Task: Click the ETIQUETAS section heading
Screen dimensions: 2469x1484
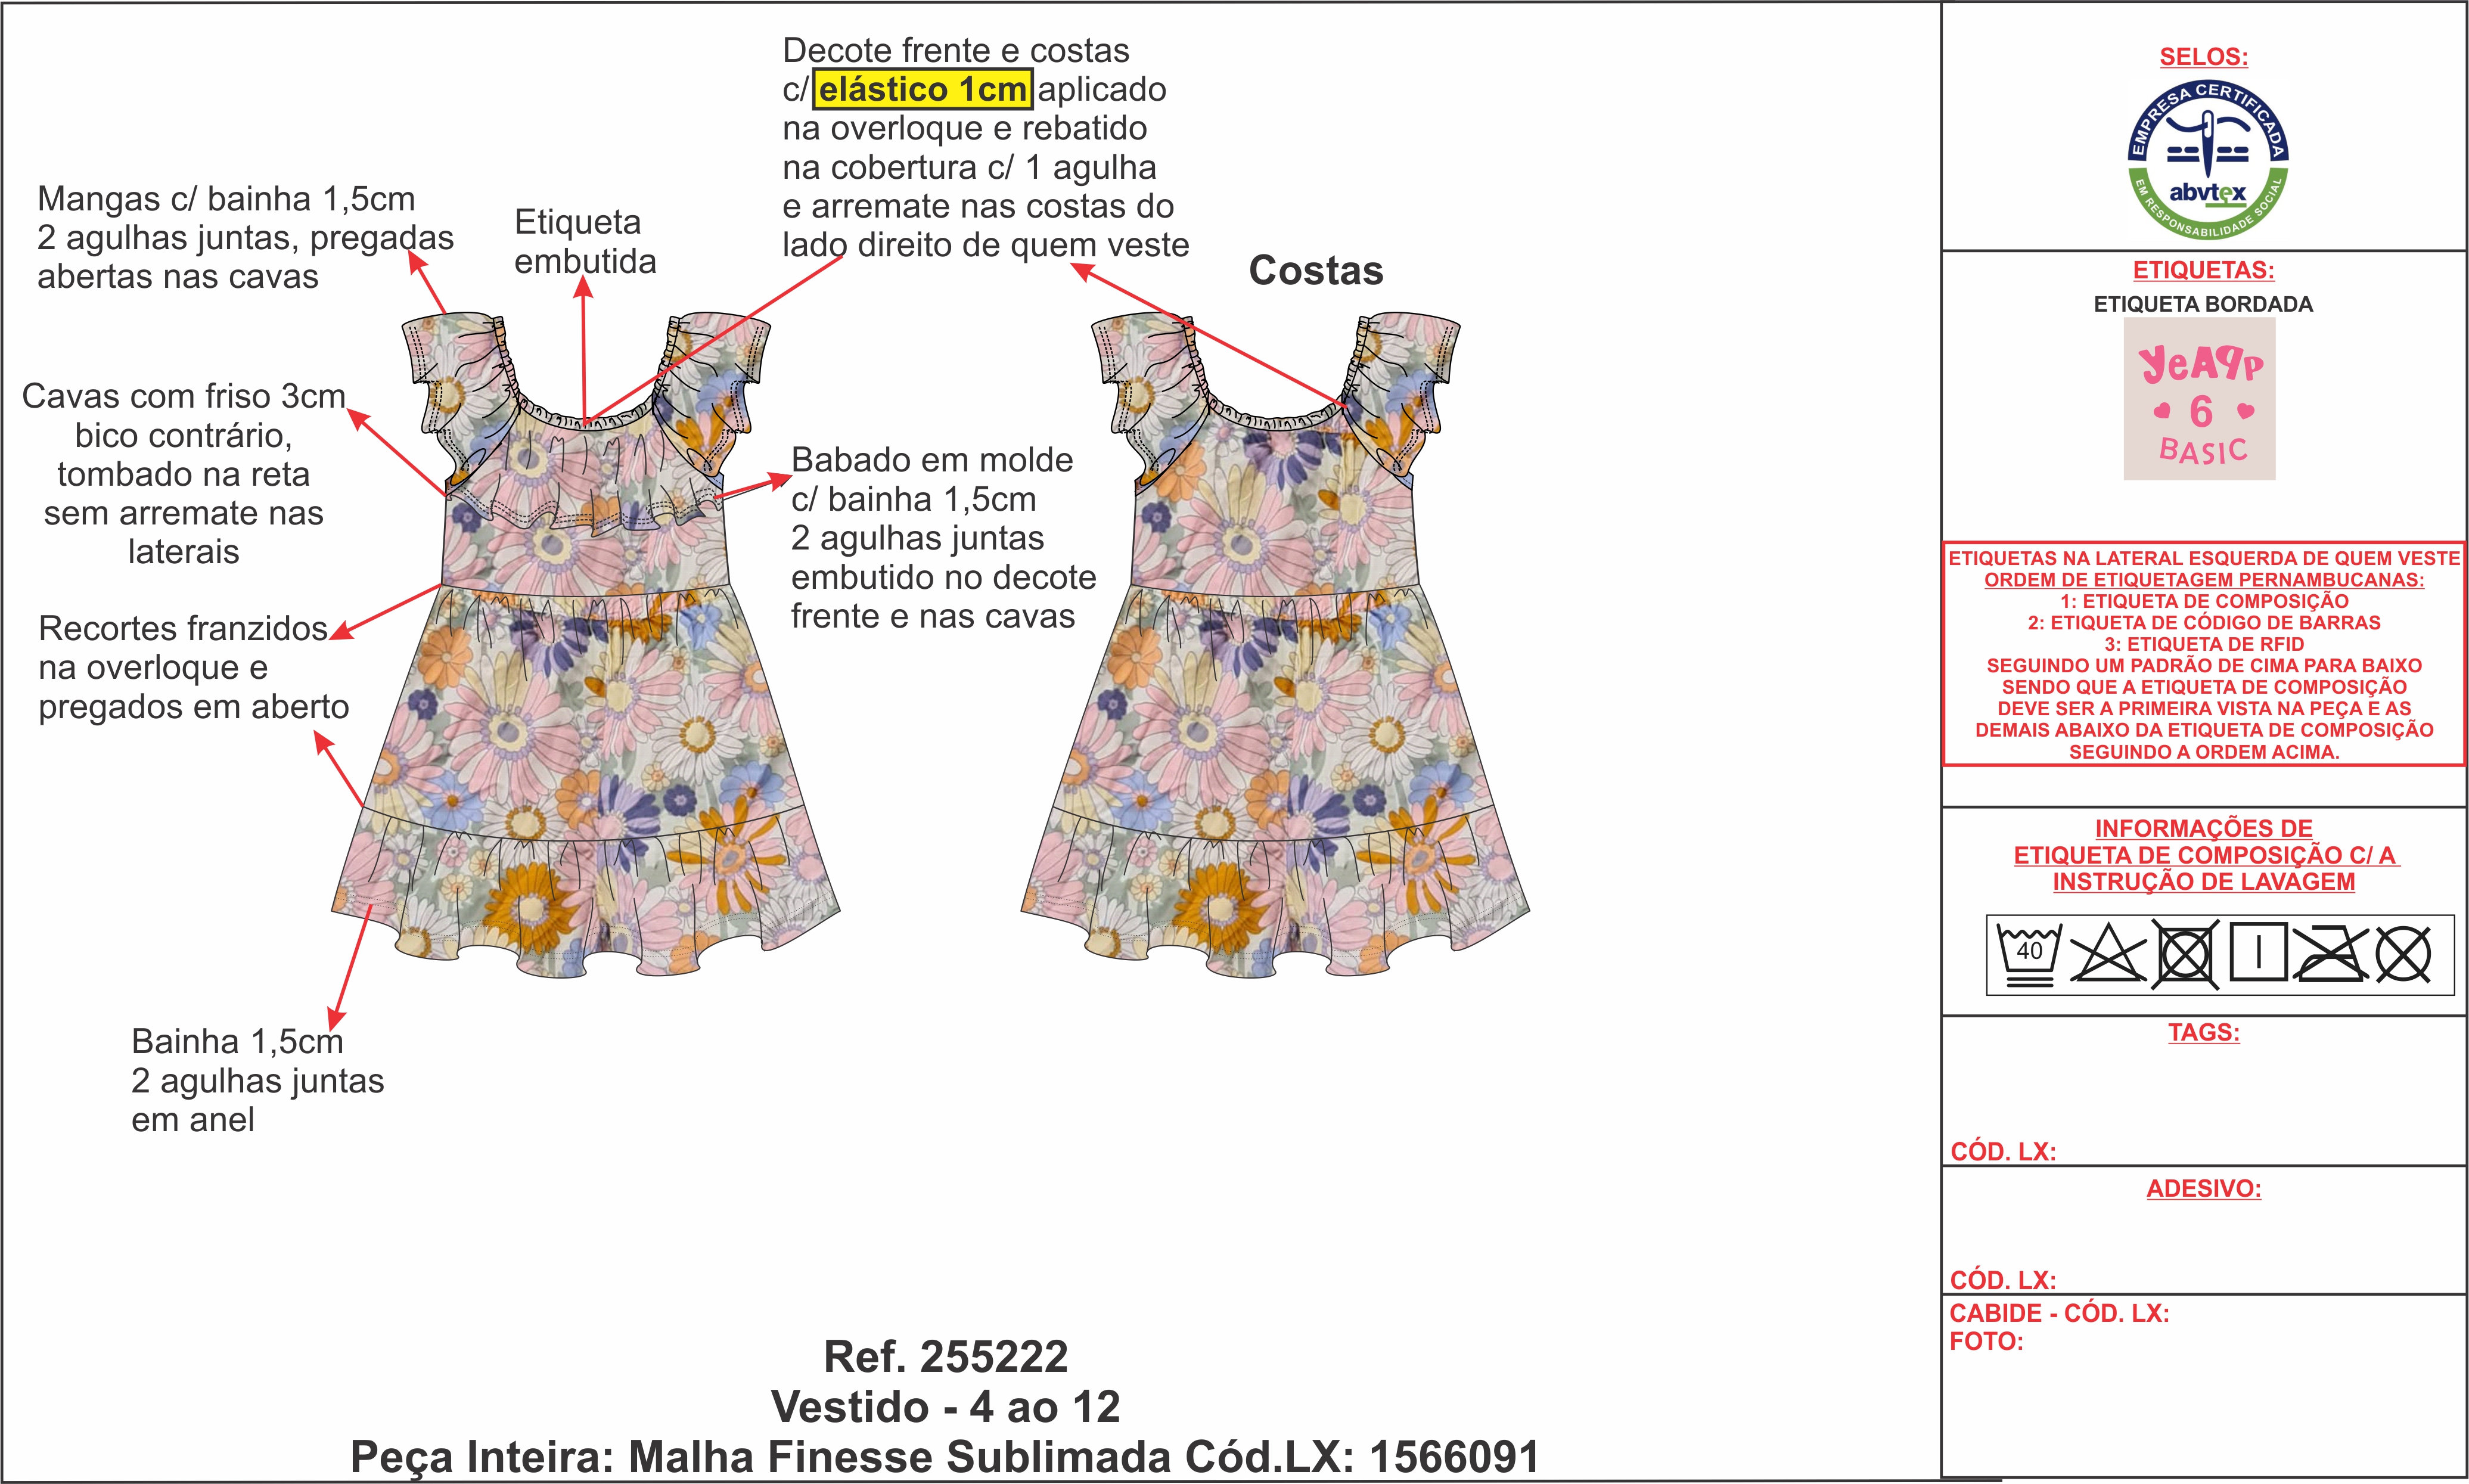Action: pyautogui.click(x=2203, y=270)
